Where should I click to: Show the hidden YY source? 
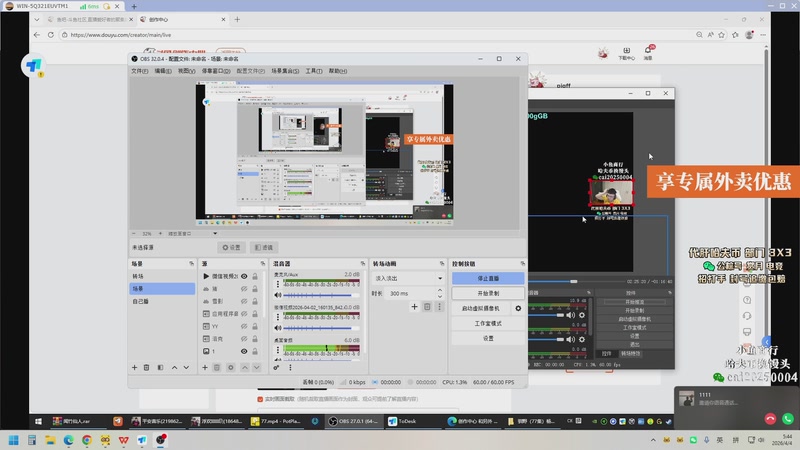pos(244,326)
